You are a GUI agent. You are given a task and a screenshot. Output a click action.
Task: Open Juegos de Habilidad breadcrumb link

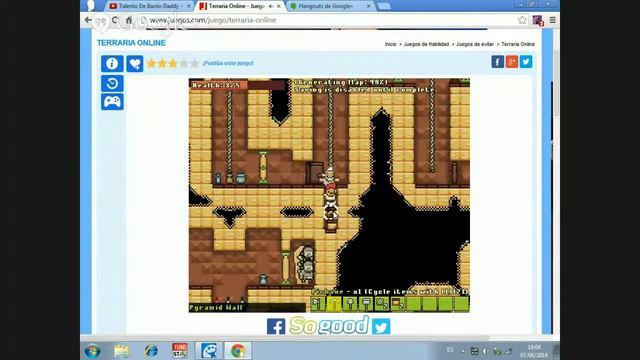426,44
